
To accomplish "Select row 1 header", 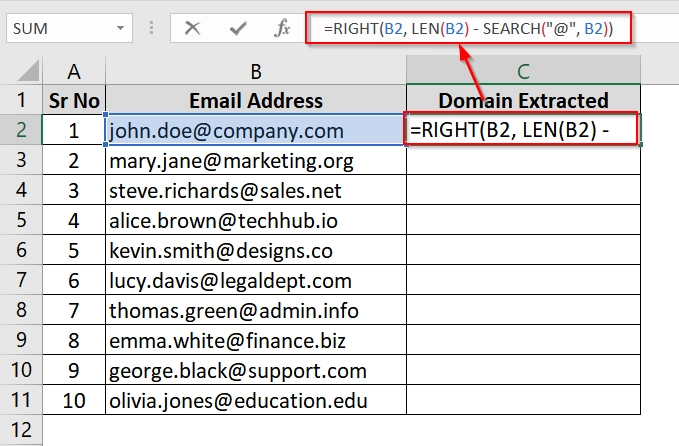I will click(21, 100).
